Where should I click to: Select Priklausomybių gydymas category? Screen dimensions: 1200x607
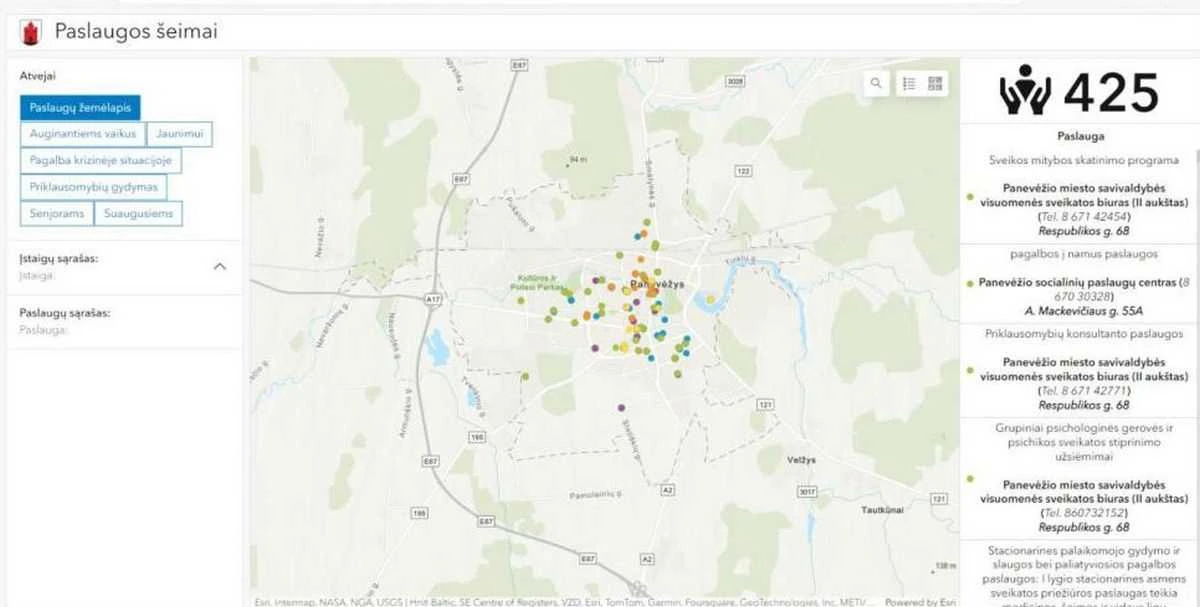pyautogui.click(x=93, y=187)
